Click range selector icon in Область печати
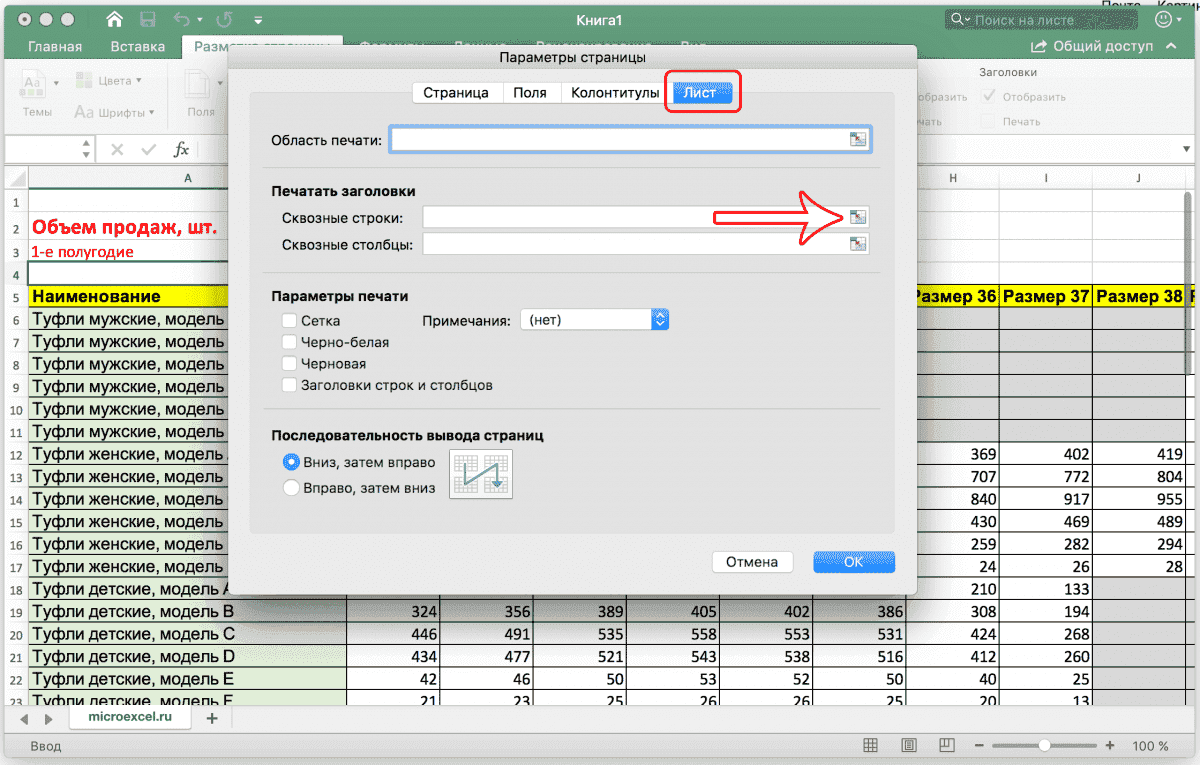 [x=858, y=139]
